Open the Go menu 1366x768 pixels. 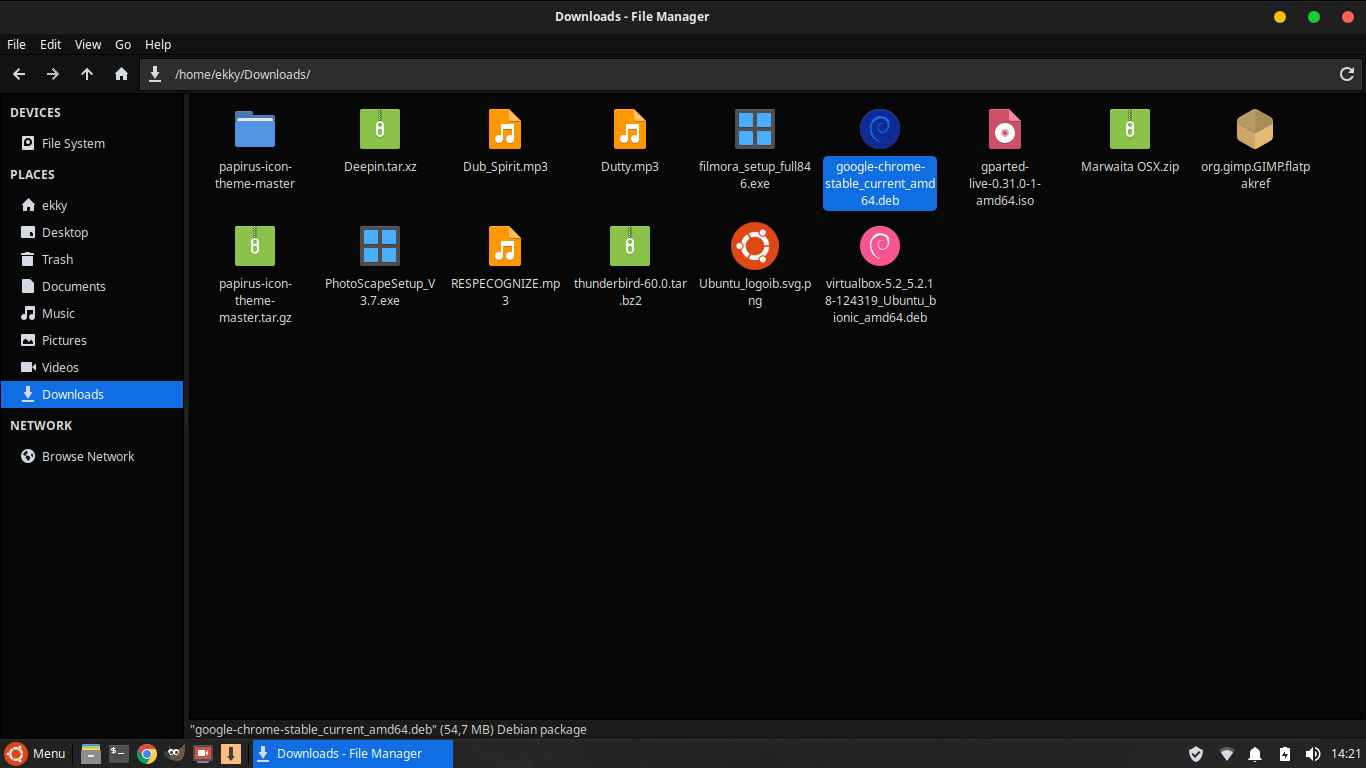tap(123, 45)
